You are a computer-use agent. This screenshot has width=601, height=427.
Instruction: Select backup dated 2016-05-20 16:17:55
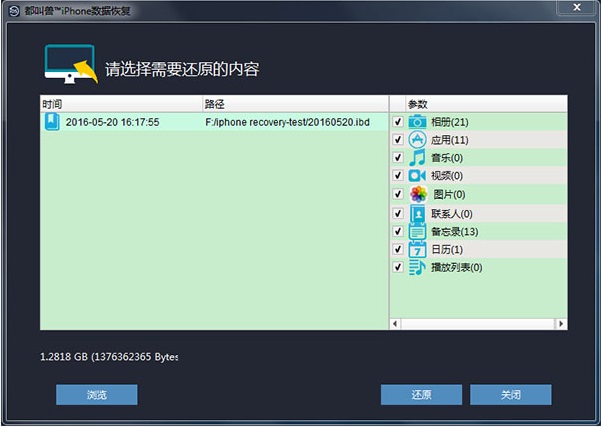point(112,122)
